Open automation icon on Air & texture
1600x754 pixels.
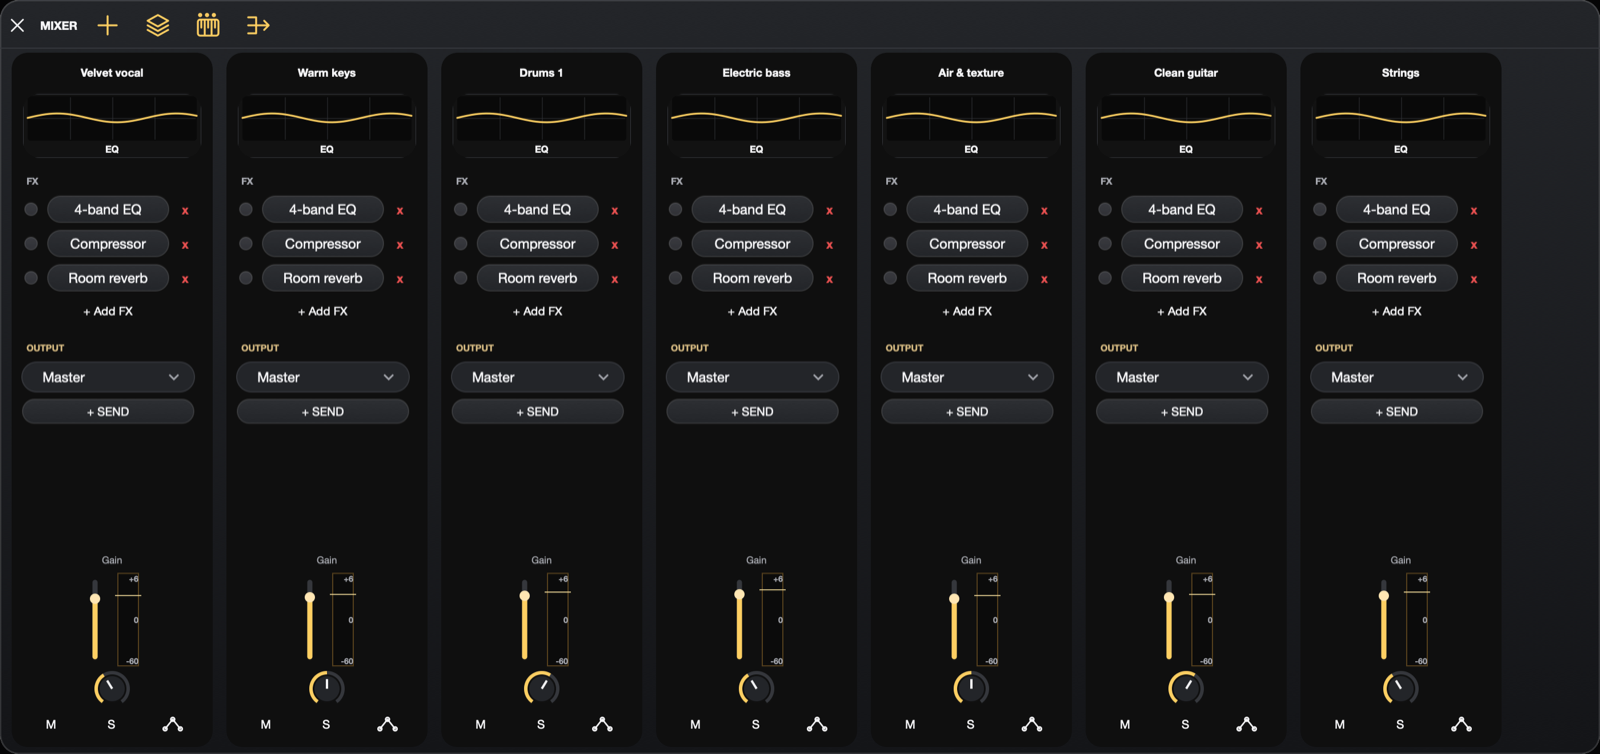(1032, 724)
